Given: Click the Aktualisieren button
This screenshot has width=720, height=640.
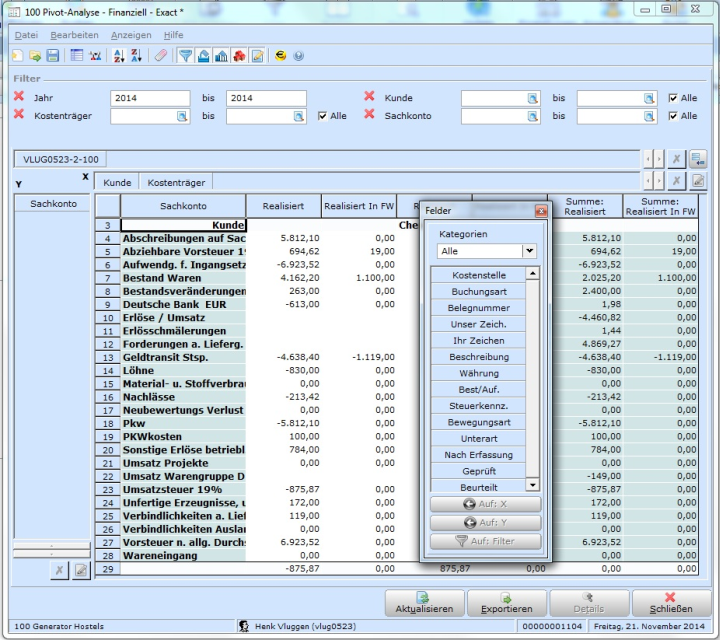Looking at the screenshot, I should coord(425,603).
